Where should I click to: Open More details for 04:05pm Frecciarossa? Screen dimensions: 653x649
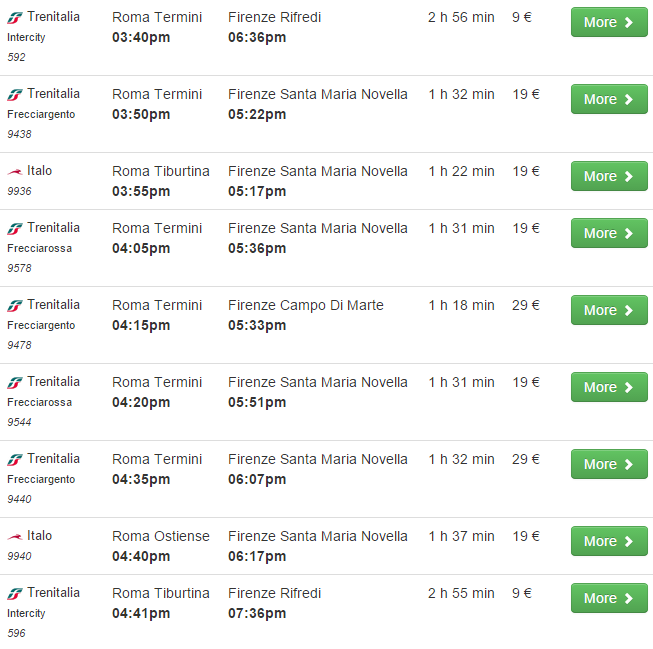point(608,233)
